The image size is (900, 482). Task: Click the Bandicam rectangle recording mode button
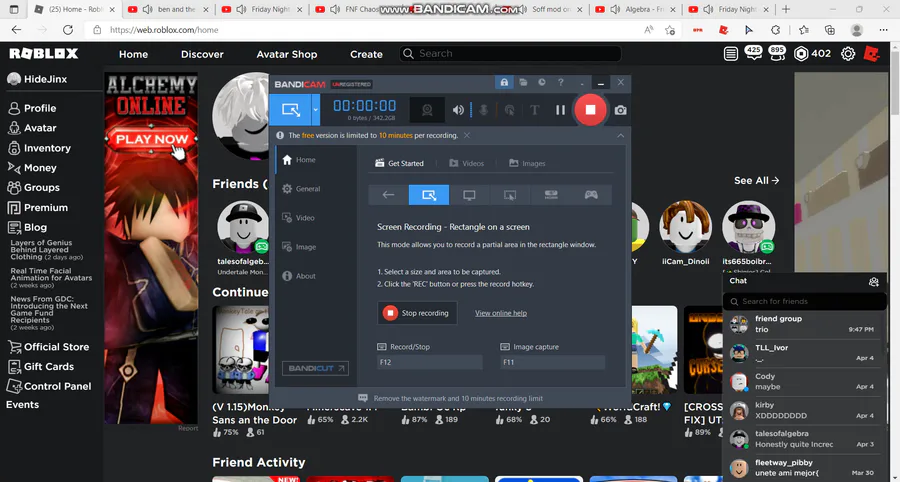[290, 110]
